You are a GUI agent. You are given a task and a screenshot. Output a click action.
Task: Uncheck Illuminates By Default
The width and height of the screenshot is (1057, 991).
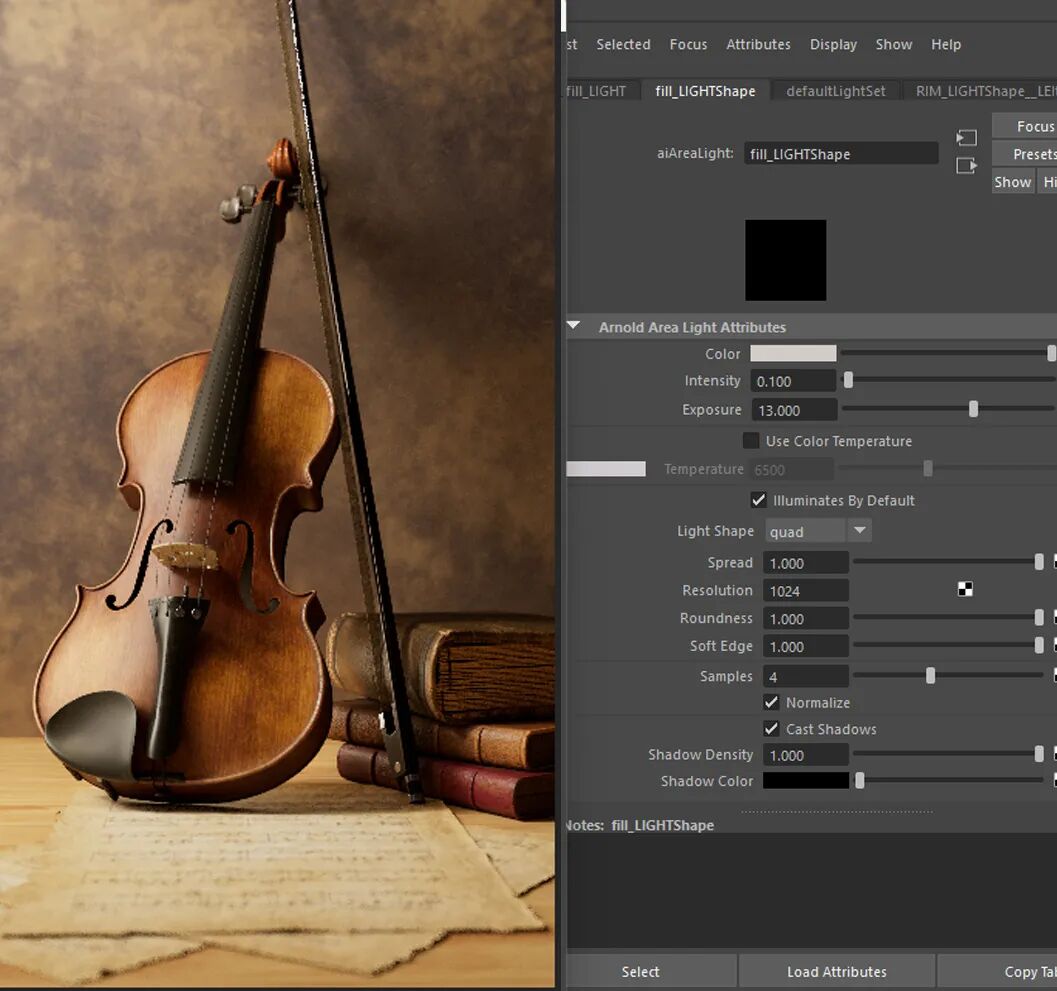(758, 500)
